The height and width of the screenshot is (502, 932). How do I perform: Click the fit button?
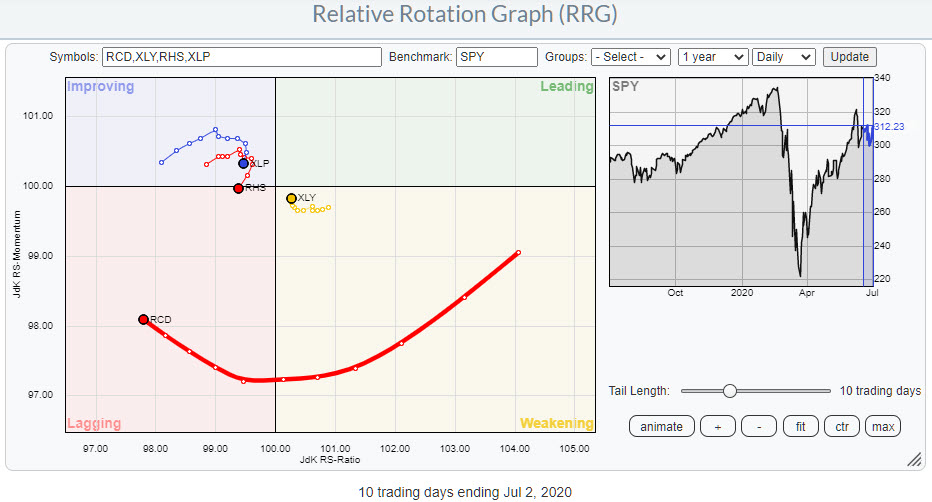[x=801, y=427]
